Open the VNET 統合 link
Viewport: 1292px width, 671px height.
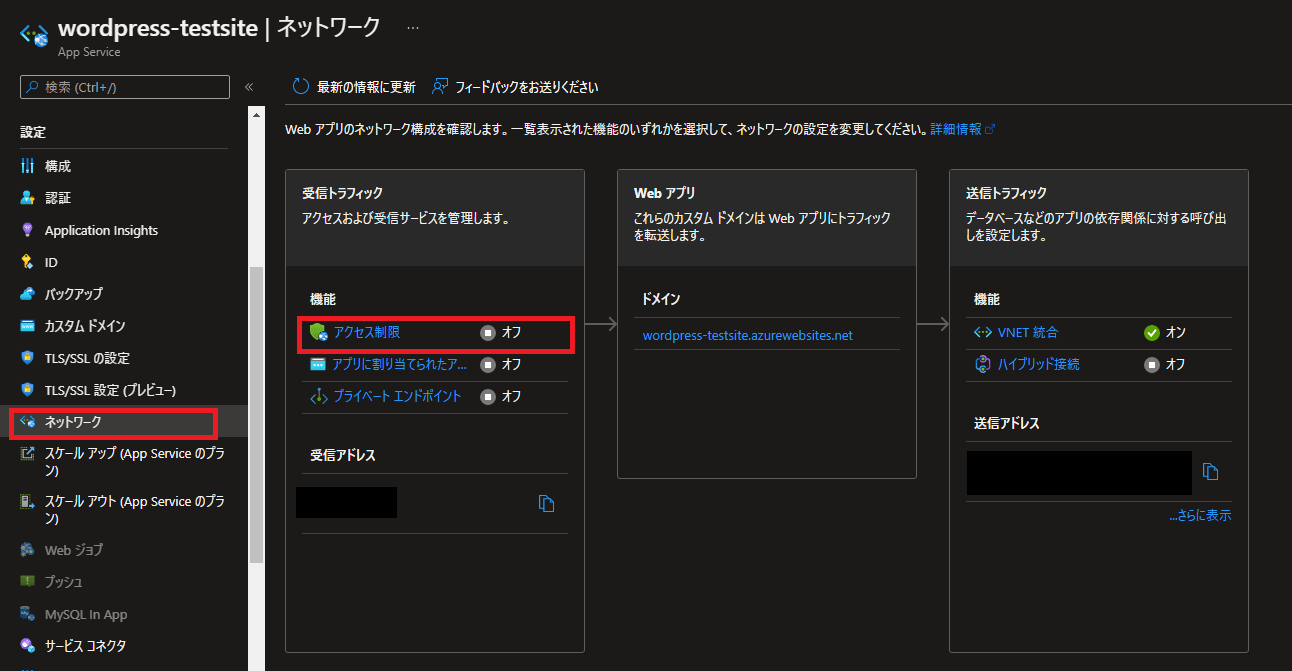pyautogui.click(x=1028, y=332)
